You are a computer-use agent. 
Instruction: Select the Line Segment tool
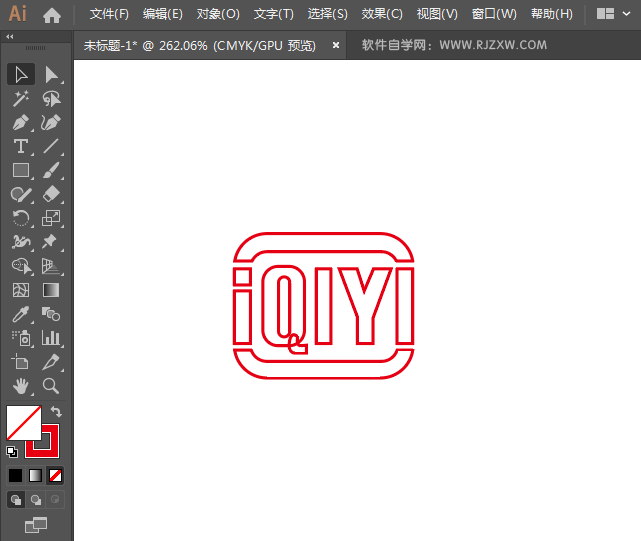click(x=52, y=146)
